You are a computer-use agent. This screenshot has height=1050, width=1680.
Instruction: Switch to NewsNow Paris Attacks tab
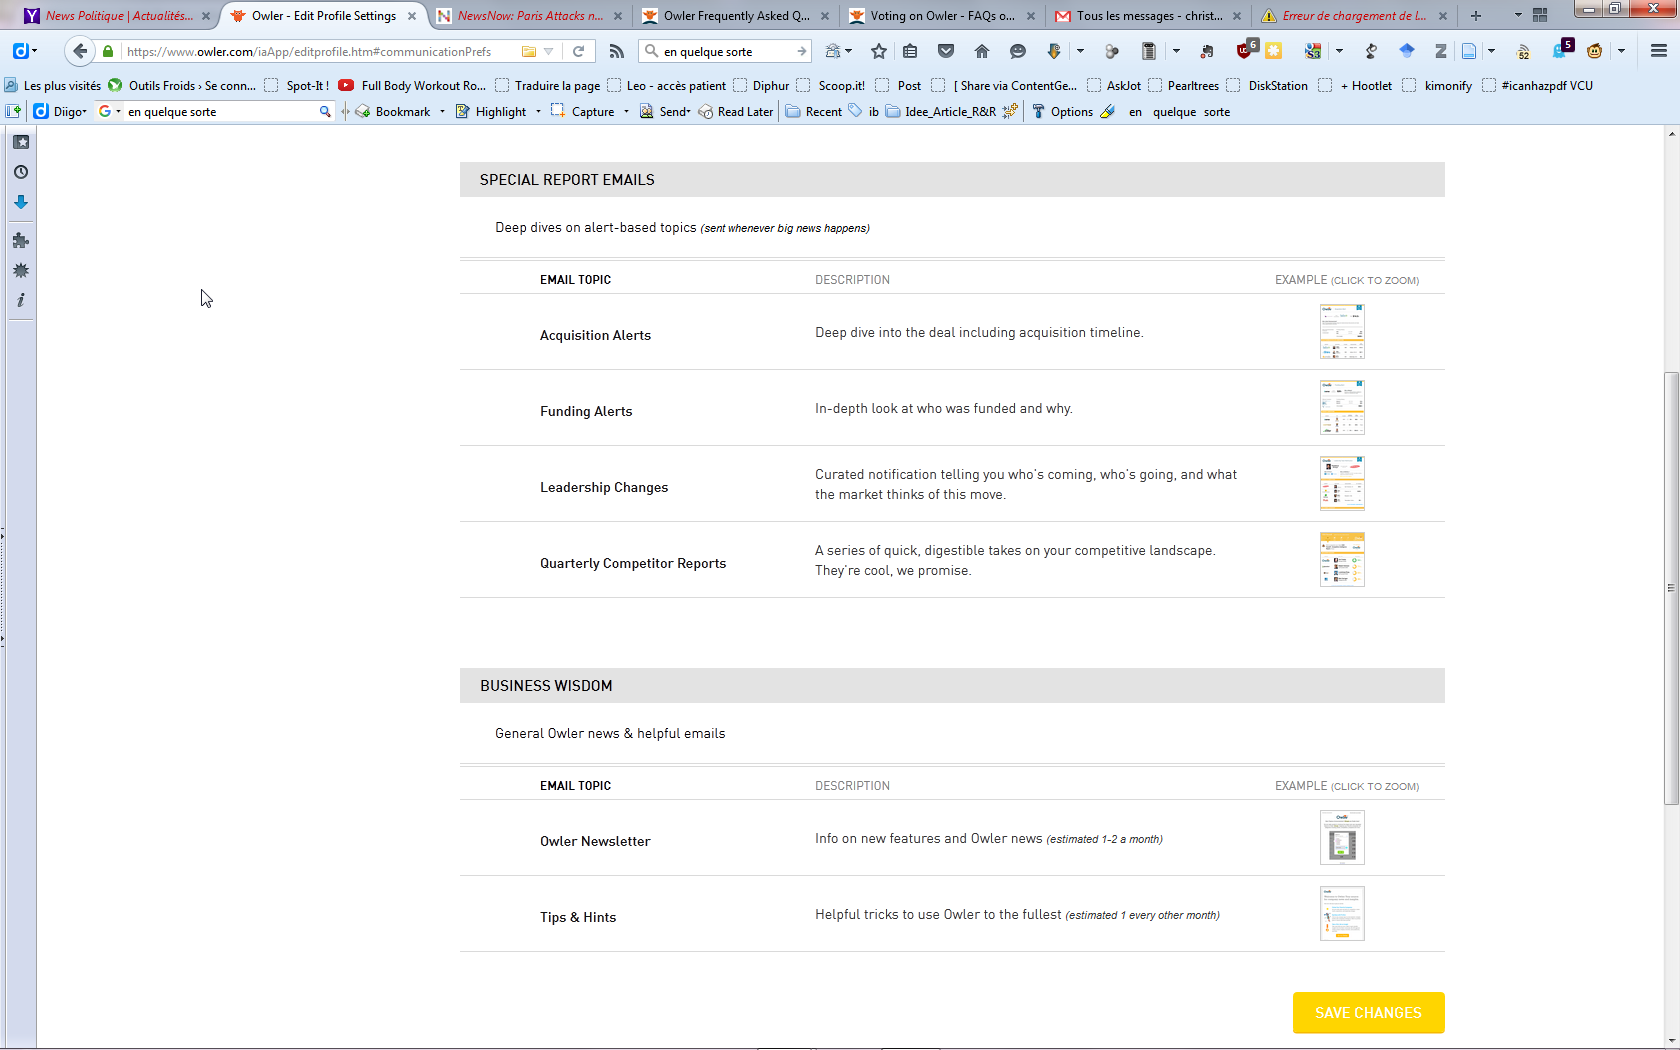[530, 16]
